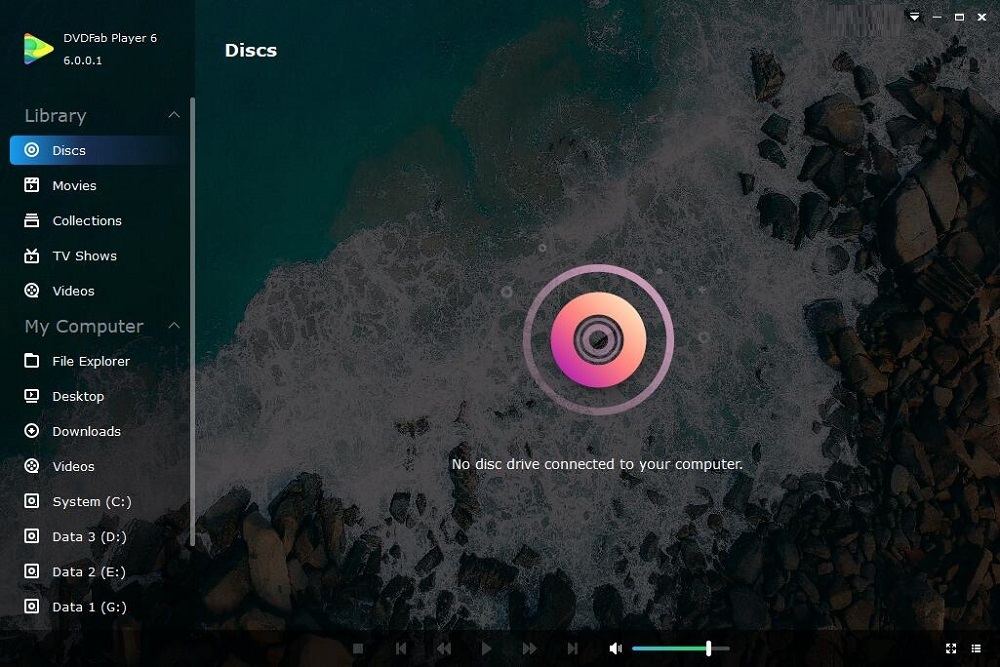Mute audio with the speaker icon
Viewport: 1000px width, 667px height.
click(x=615, y=649)
